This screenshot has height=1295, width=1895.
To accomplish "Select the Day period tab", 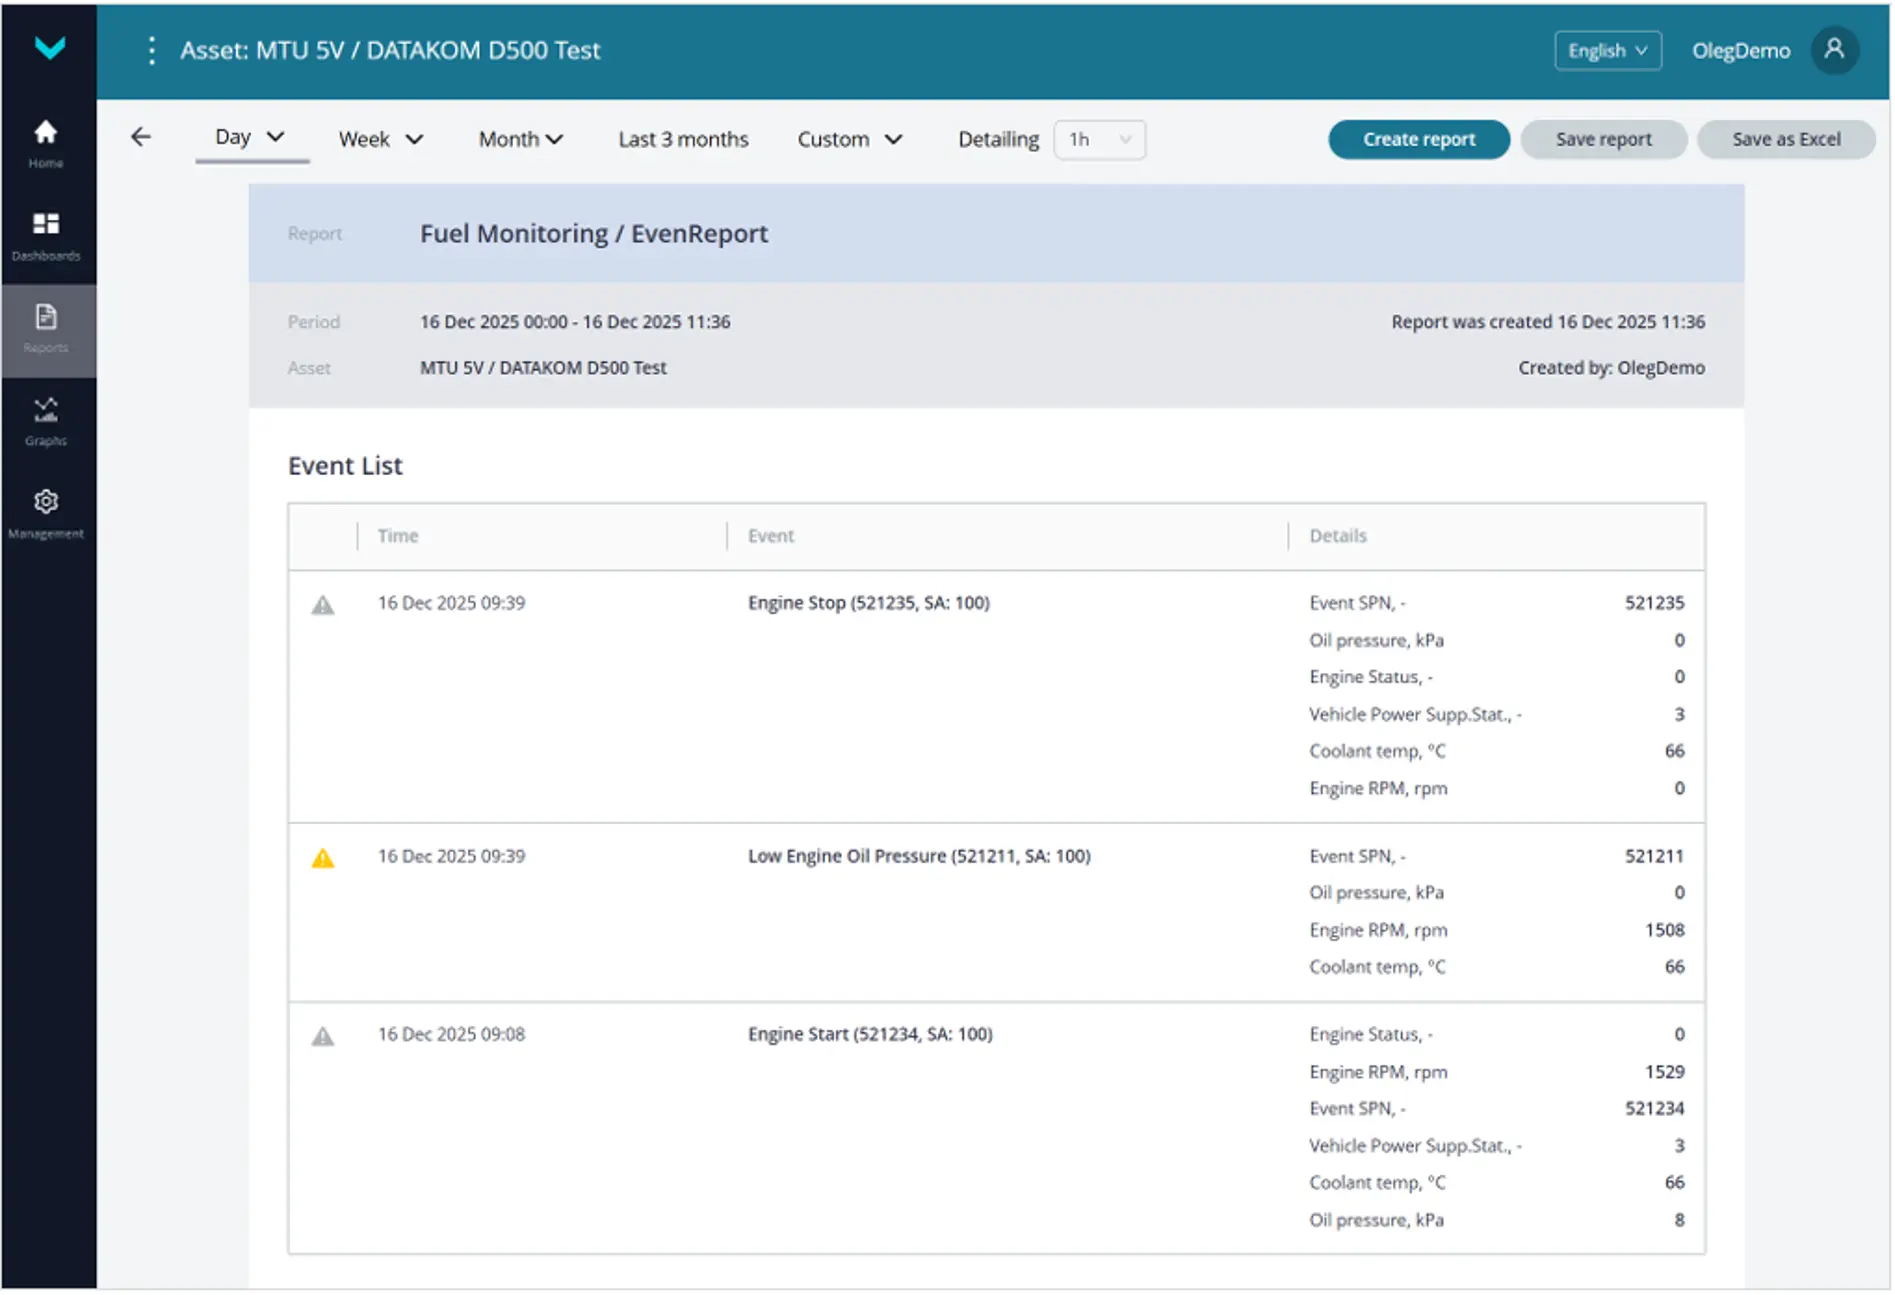I will click(x=250, y=138).
